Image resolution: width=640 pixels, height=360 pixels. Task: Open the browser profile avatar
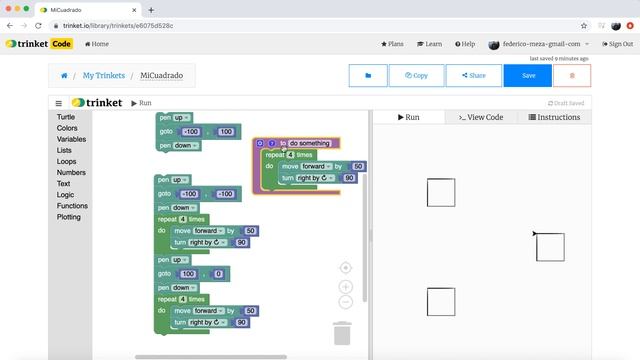click(616, 26)
